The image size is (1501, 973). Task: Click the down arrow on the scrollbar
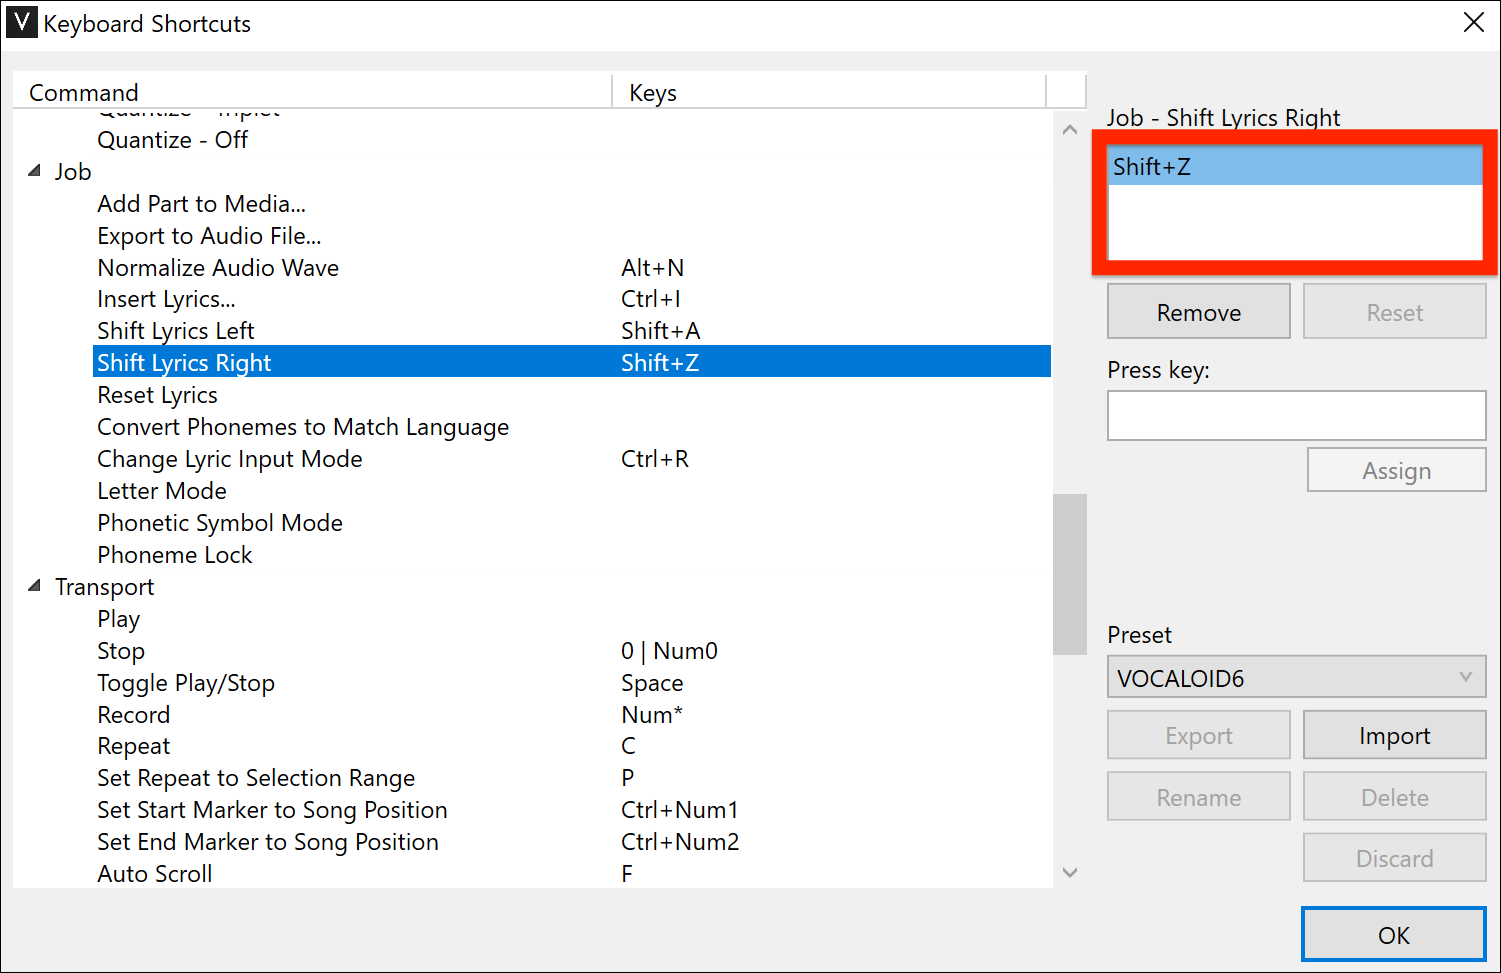tap(1069, 872)
